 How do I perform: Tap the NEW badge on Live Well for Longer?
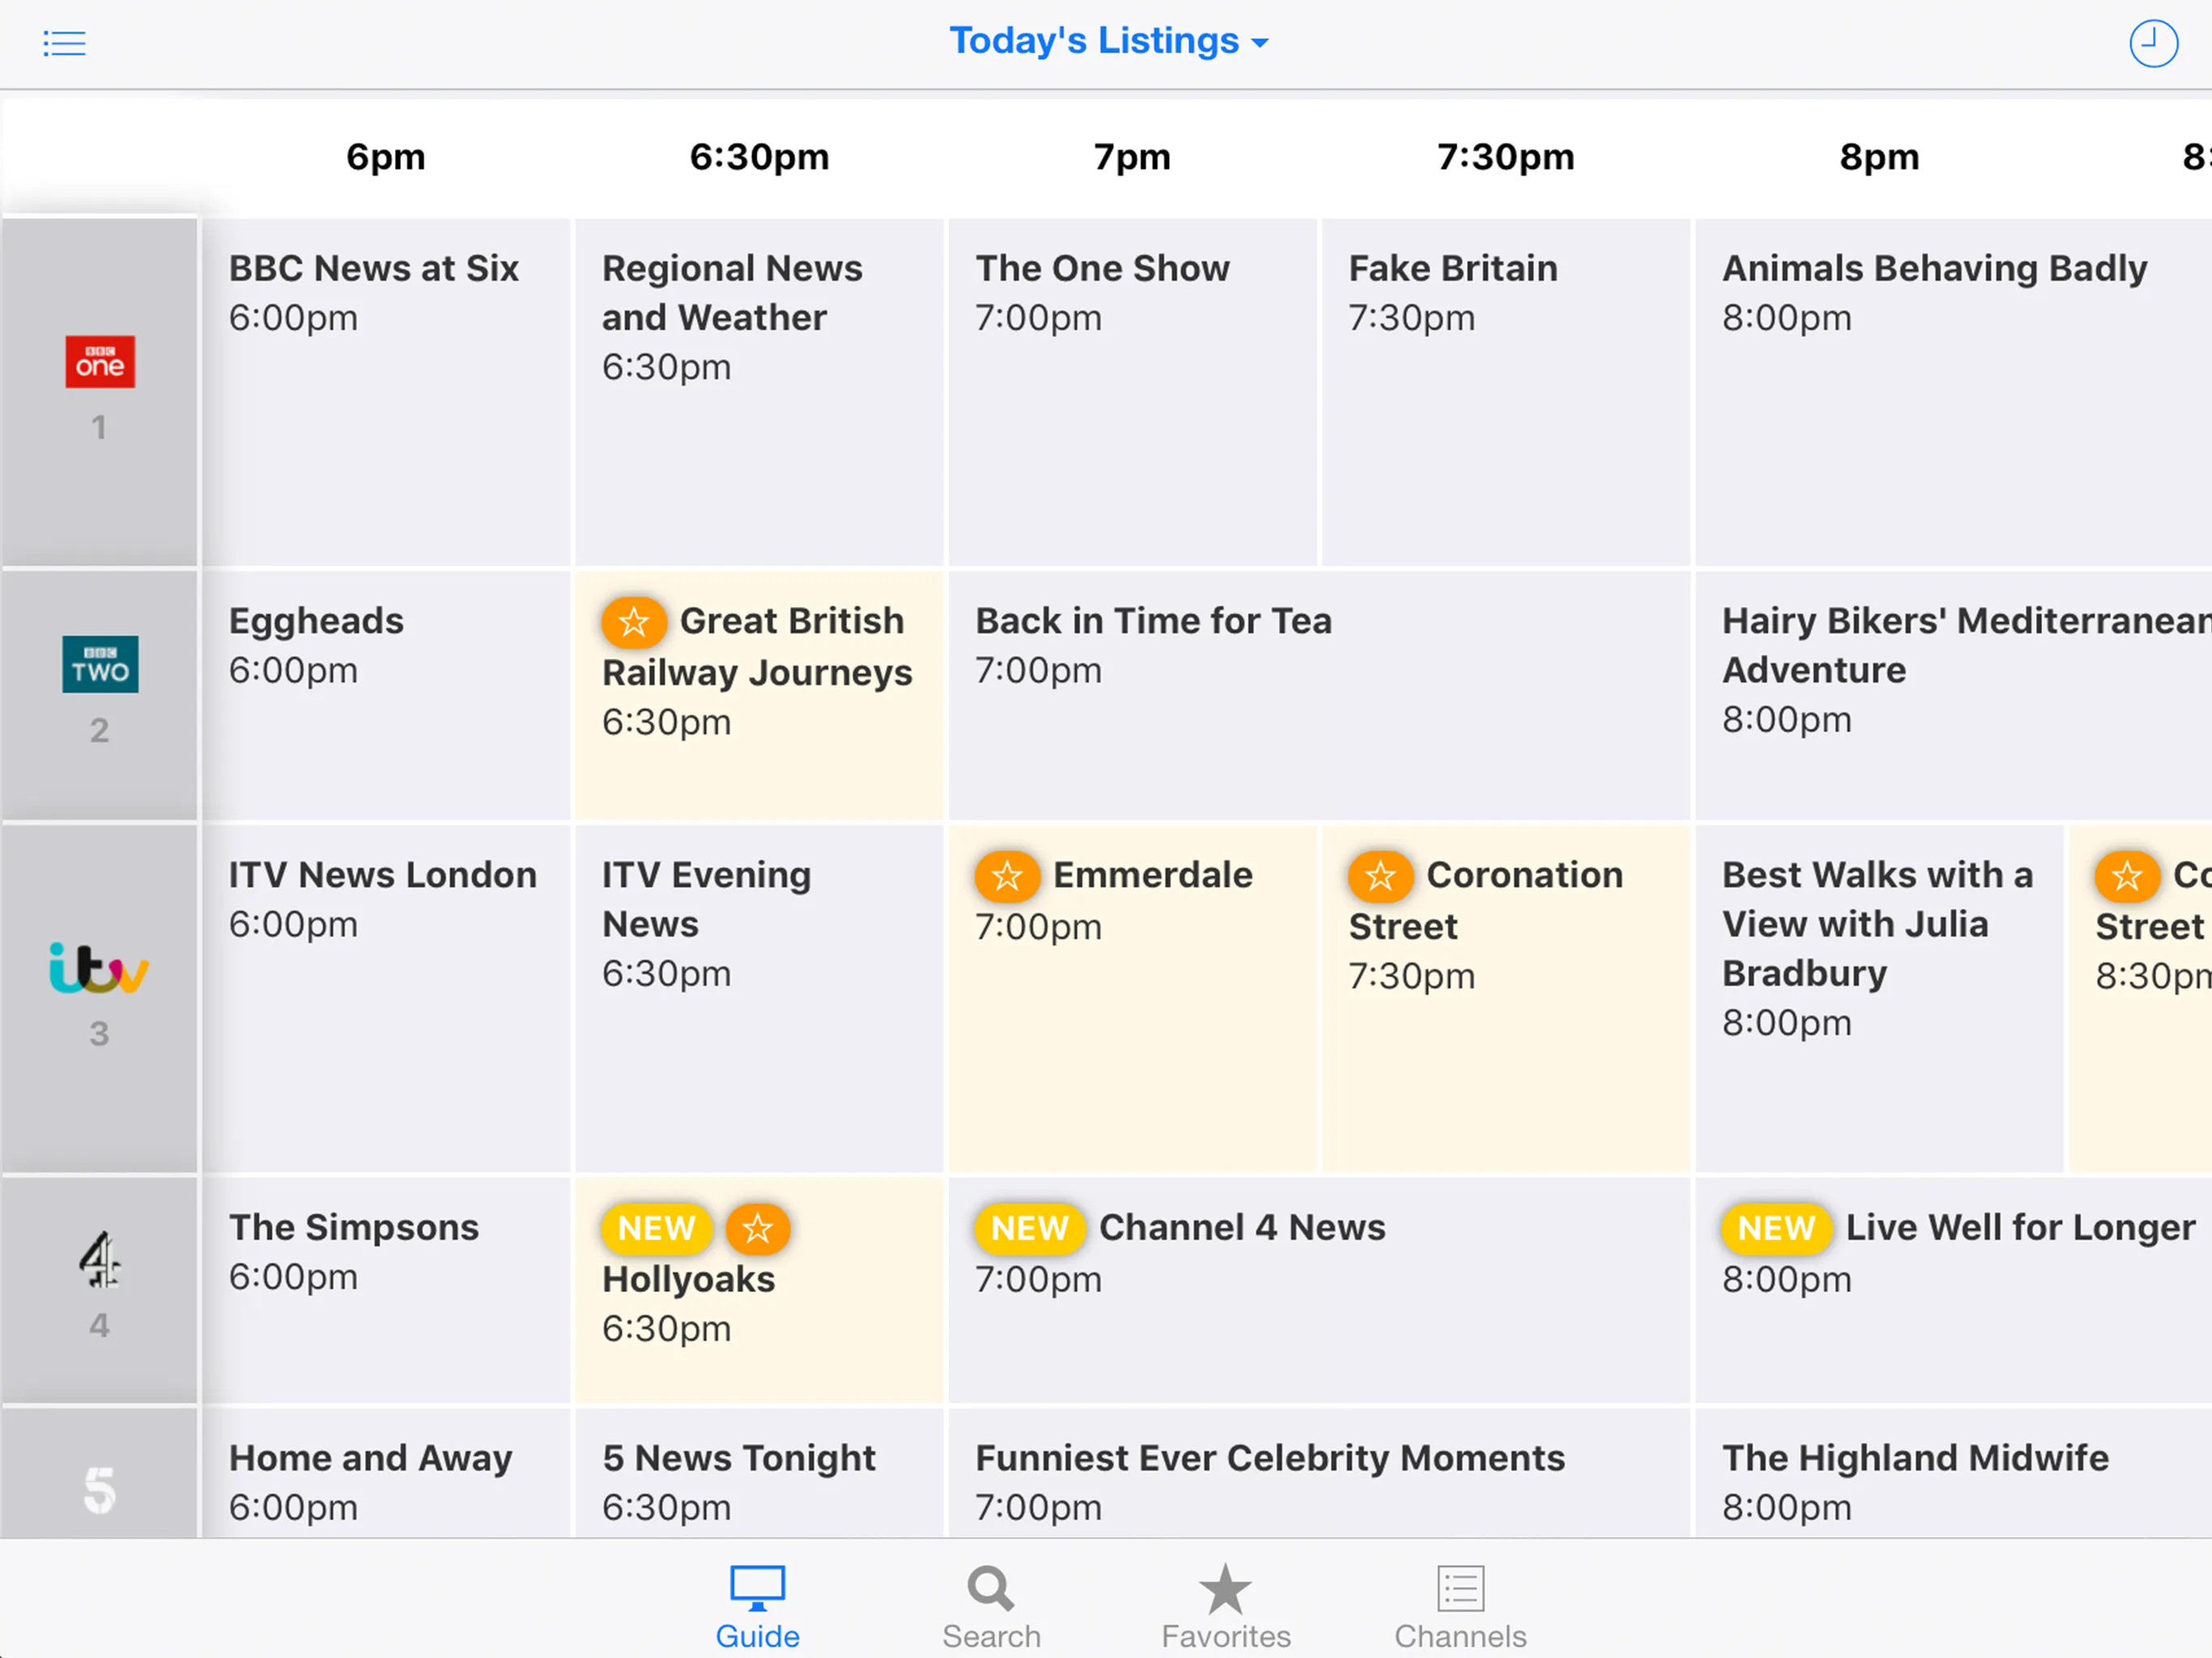tap(1776, 1229)
